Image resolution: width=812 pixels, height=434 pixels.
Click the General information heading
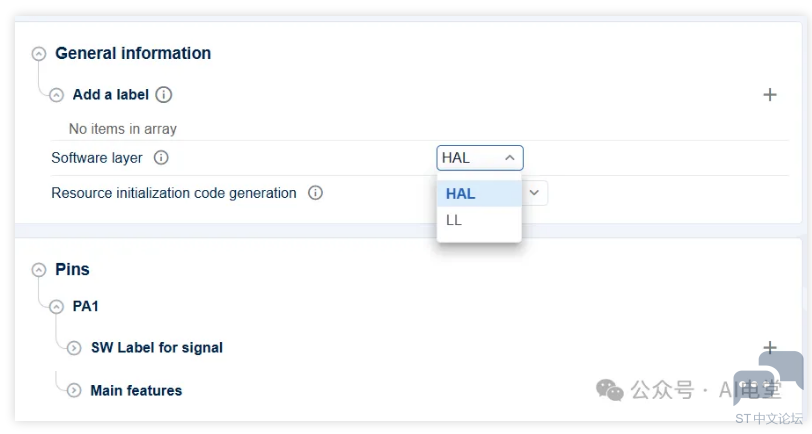(133, 54)
